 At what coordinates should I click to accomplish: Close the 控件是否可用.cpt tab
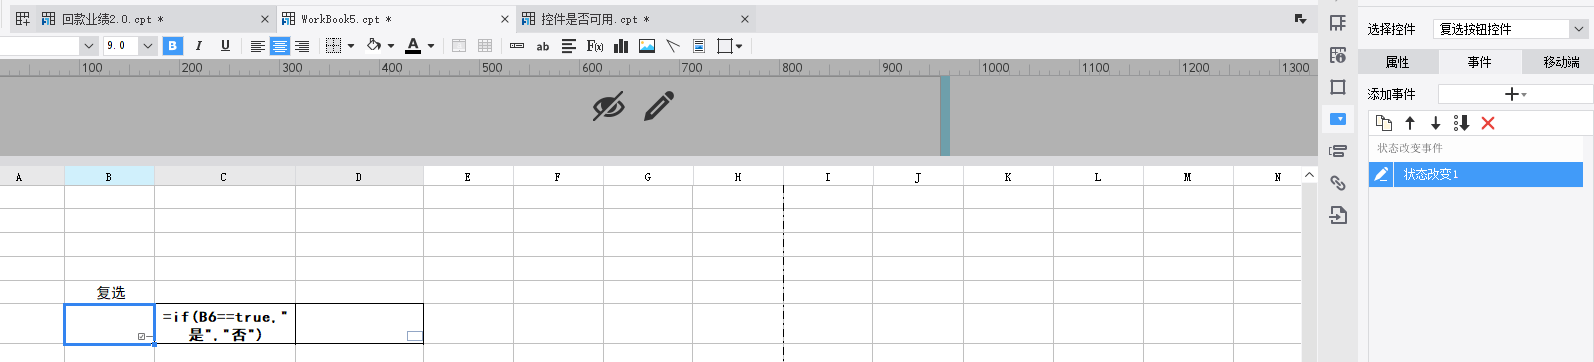tap(745, 19)
